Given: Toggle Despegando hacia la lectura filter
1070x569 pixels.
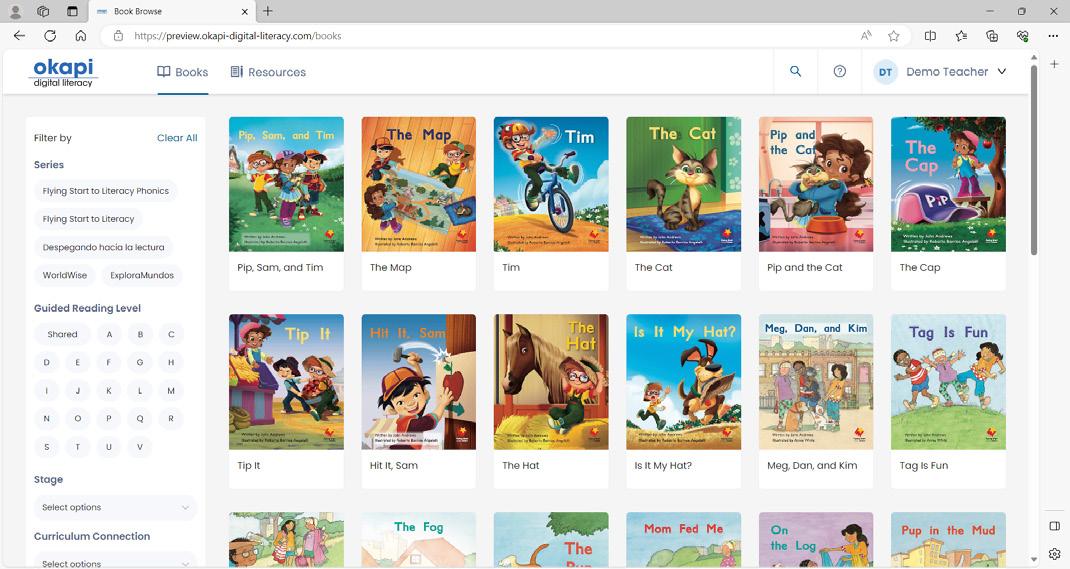Looking at the screenshot, I should pyautogui.click(x=103, y=247).
